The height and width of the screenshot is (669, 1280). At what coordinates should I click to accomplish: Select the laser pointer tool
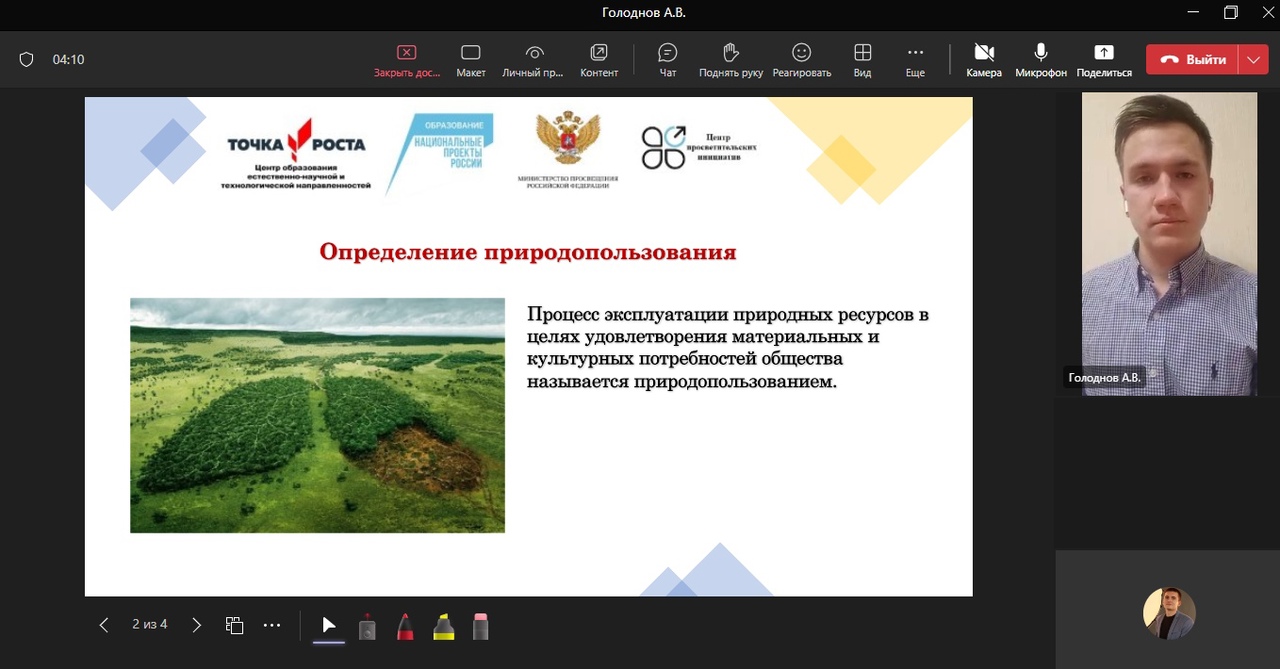pyautogui.click(x=367, y=626)
